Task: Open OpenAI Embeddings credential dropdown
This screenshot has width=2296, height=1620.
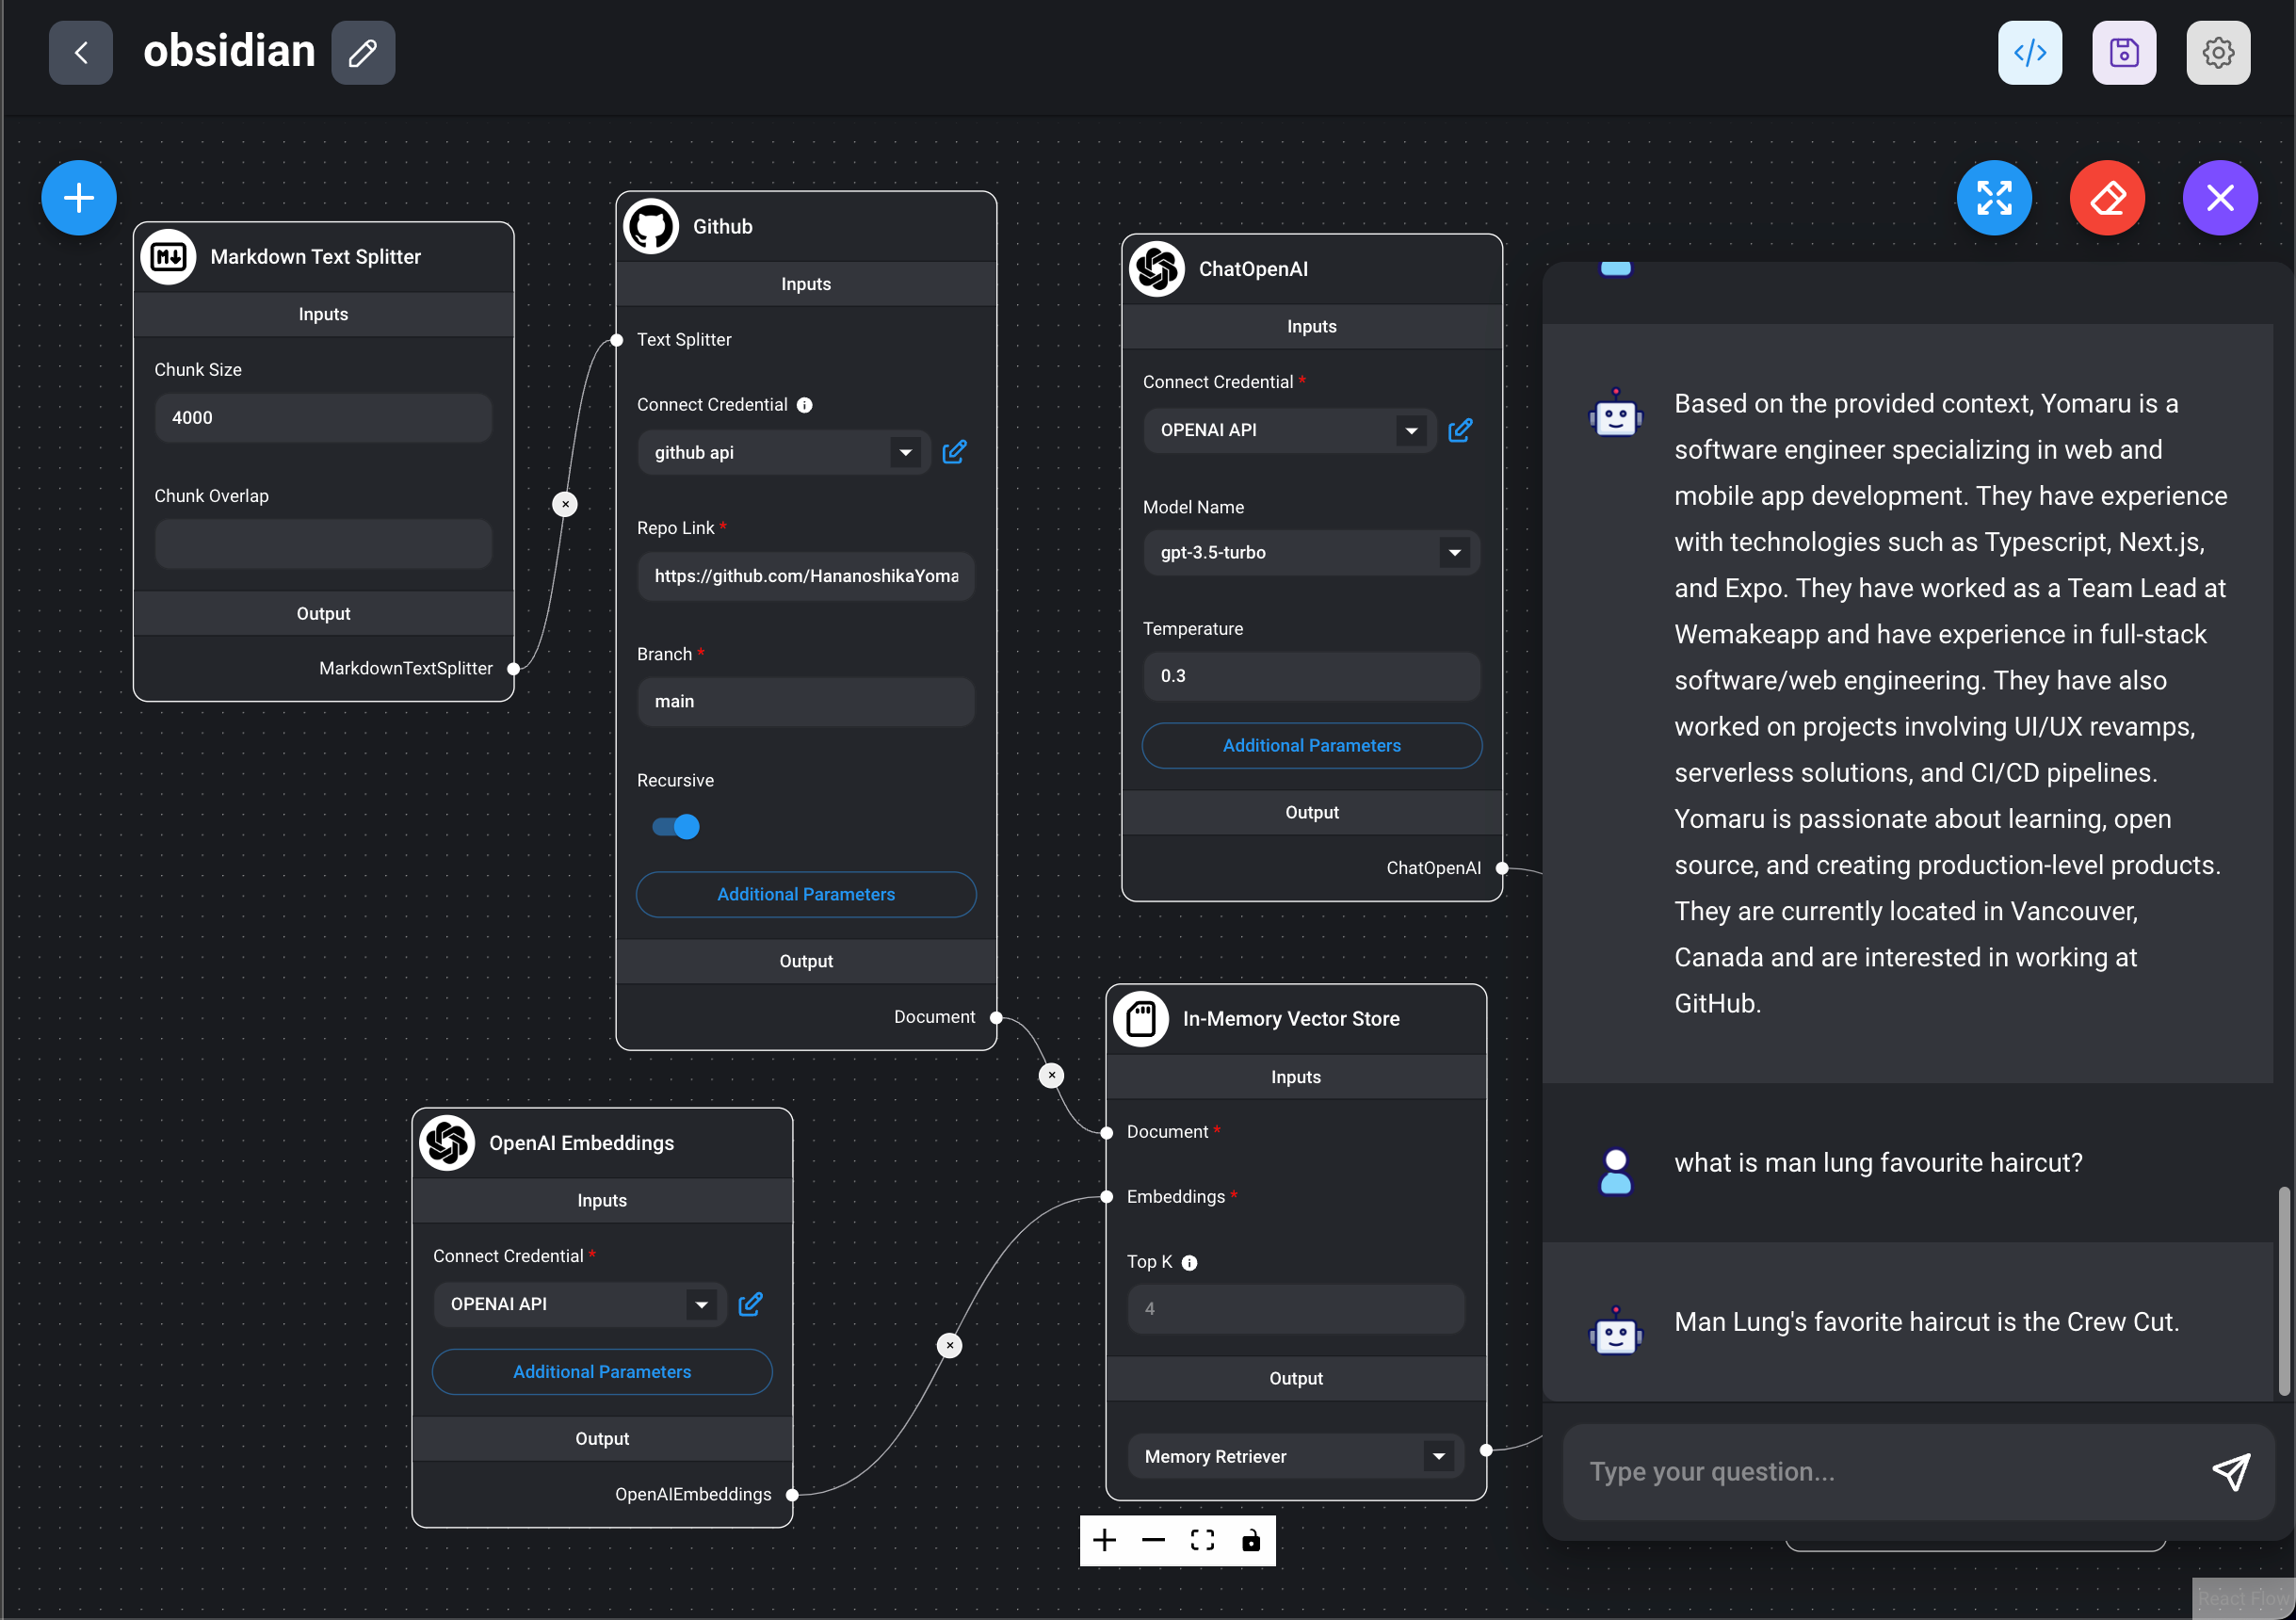Action: coord(701,1304)
